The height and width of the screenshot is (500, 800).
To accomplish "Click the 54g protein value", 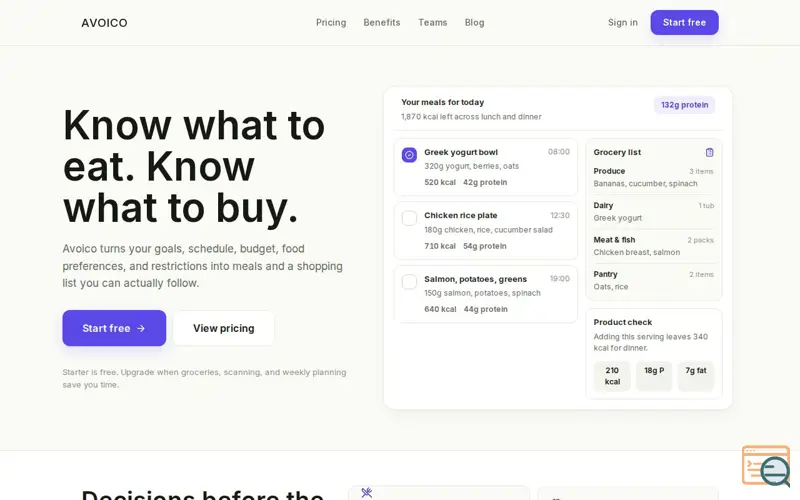I will (x=485, y=246).
